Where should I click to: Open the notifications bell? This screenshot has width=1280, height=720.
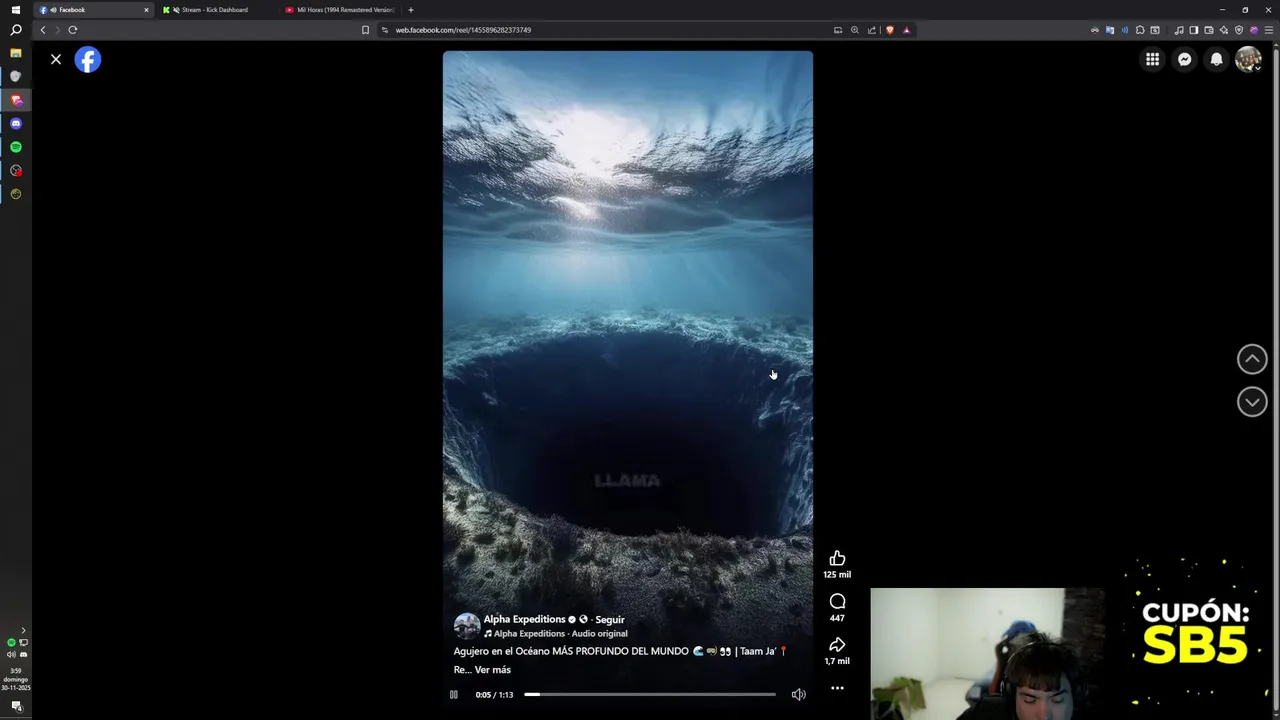tap(1216, 60)
